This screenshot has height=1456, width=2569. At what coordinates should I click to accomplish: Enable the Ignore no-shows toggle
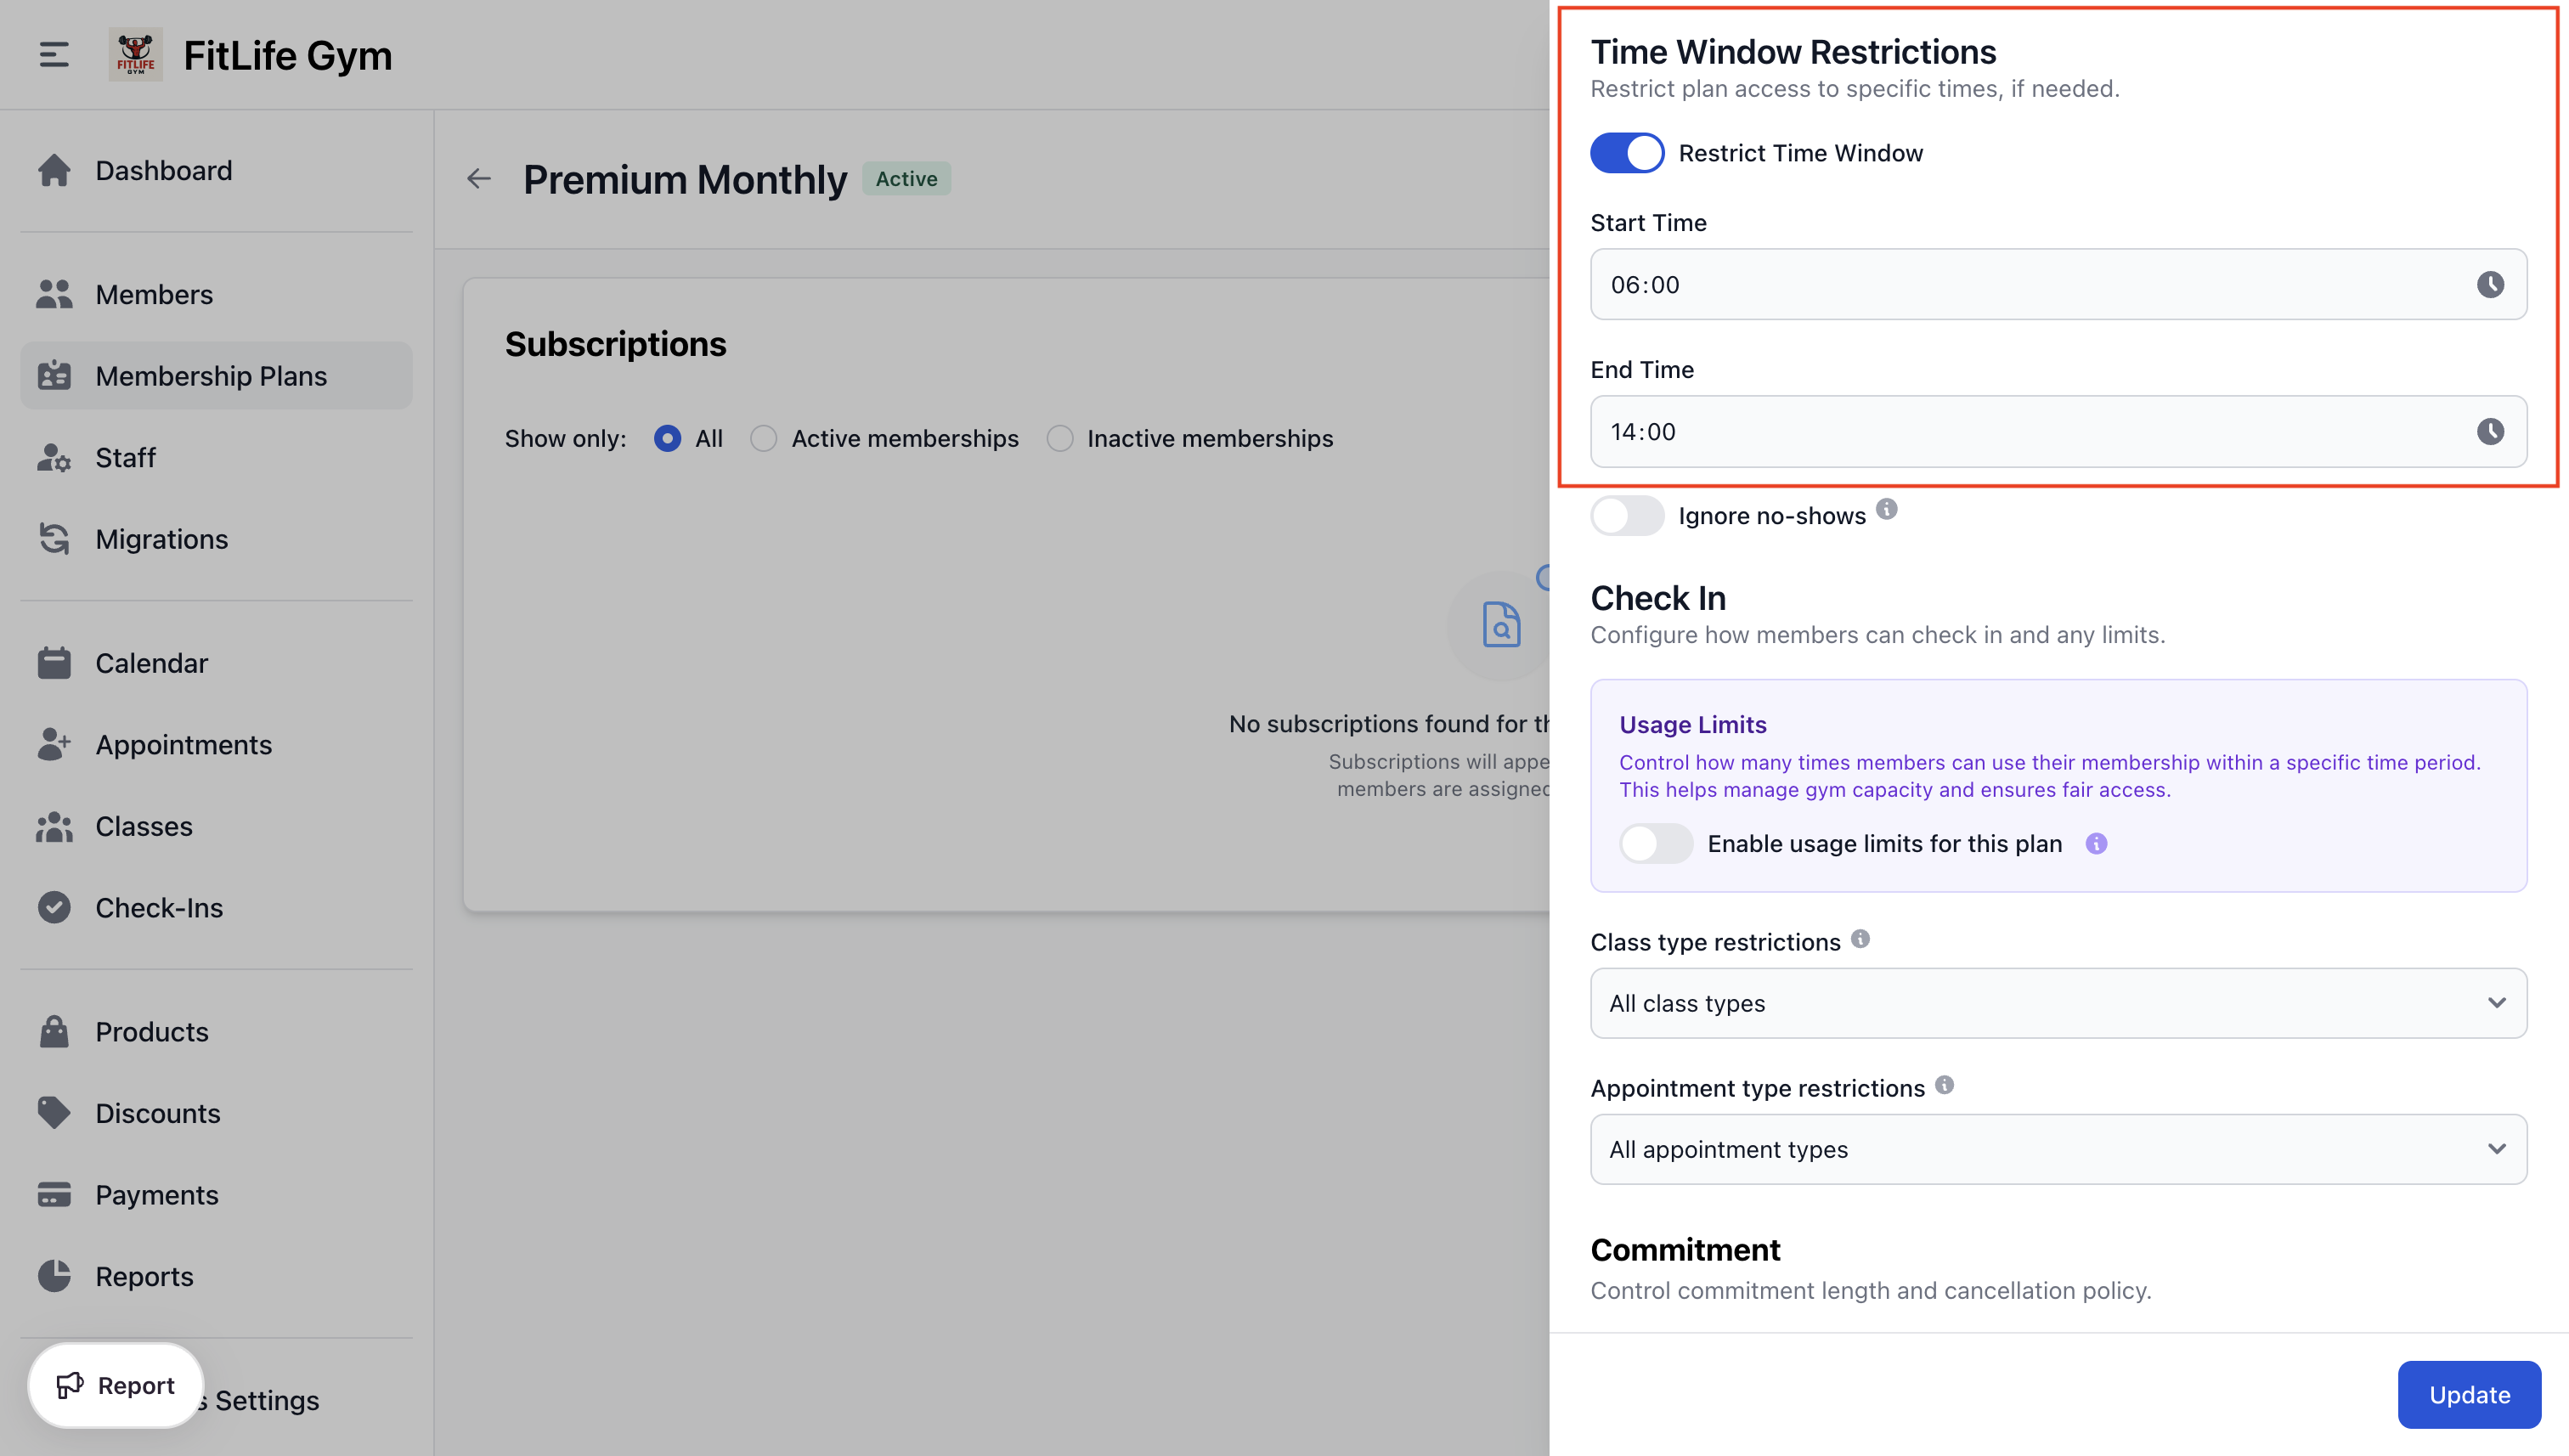[x=1627, y=515]
